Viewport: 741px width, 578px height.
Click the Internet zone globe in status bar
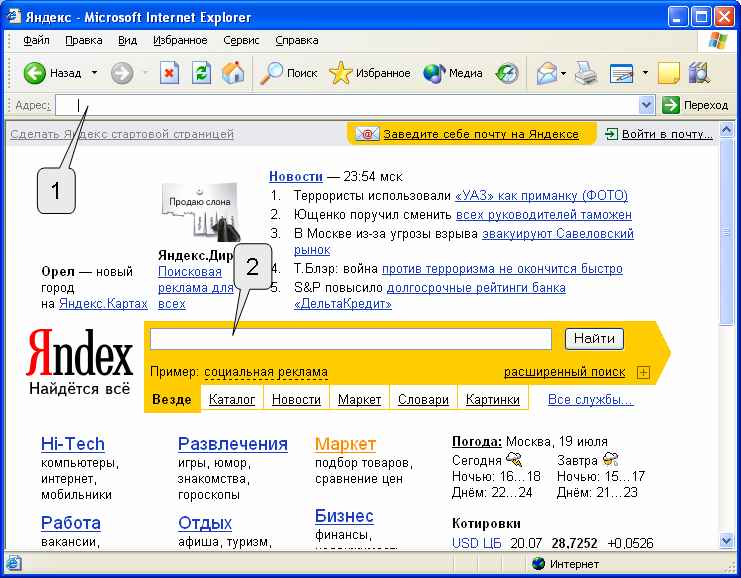pyautogui.click(x=538, y=563)
